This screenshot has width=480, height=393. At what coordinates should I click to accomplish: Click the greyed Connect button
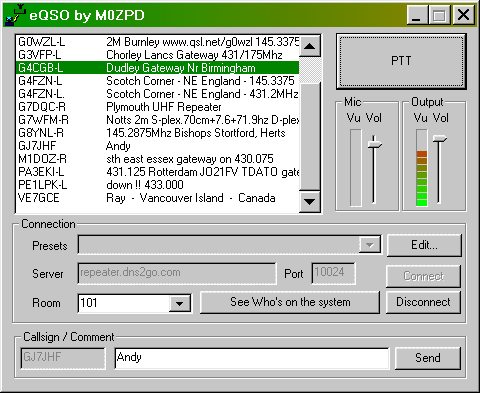423,276
